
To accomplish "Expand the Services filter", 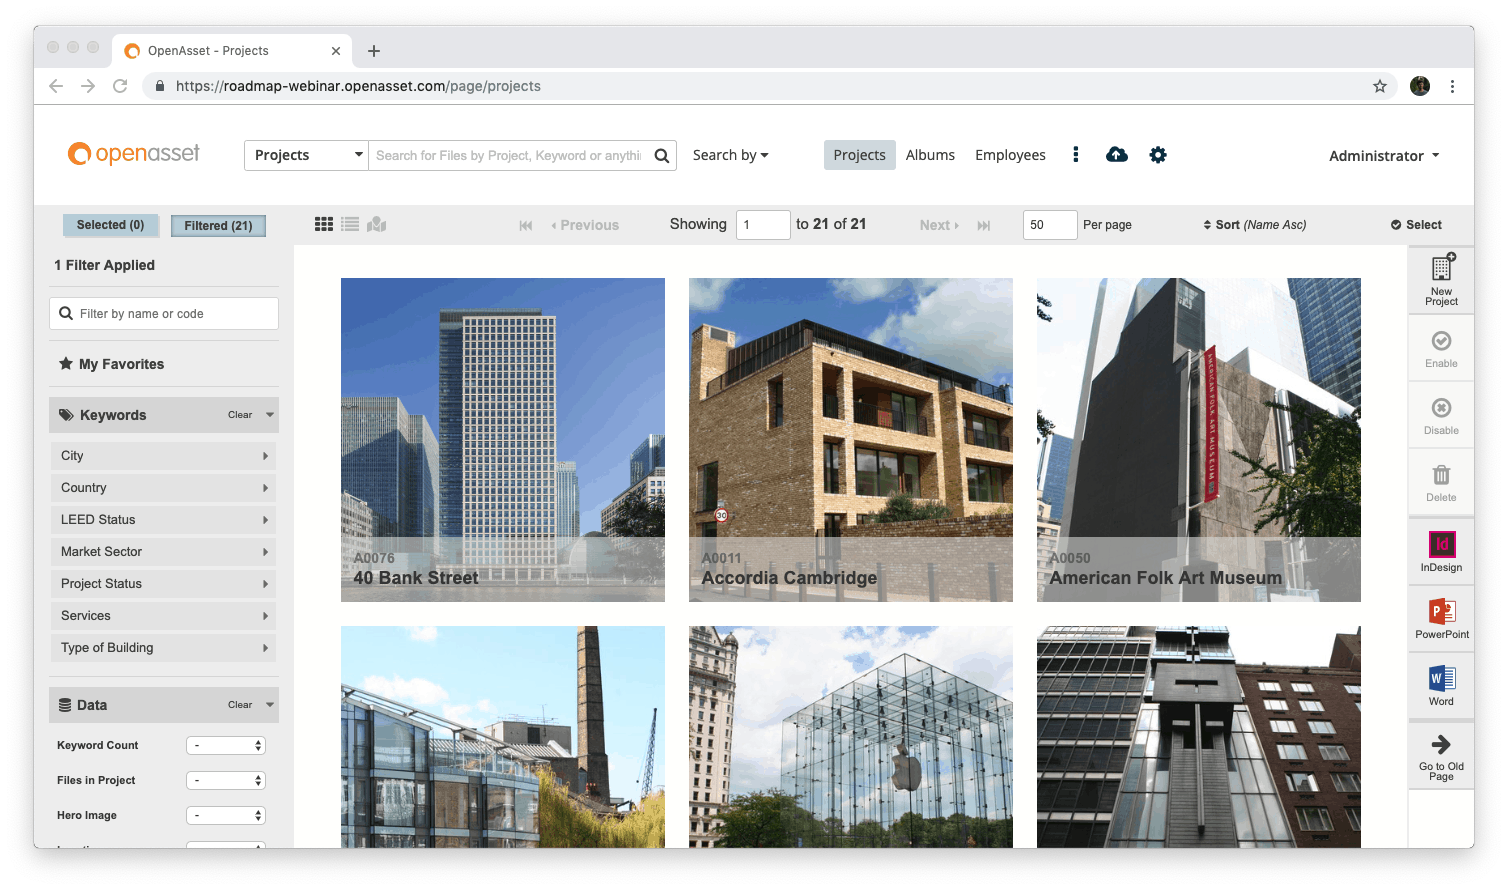I will pos(164,616).
